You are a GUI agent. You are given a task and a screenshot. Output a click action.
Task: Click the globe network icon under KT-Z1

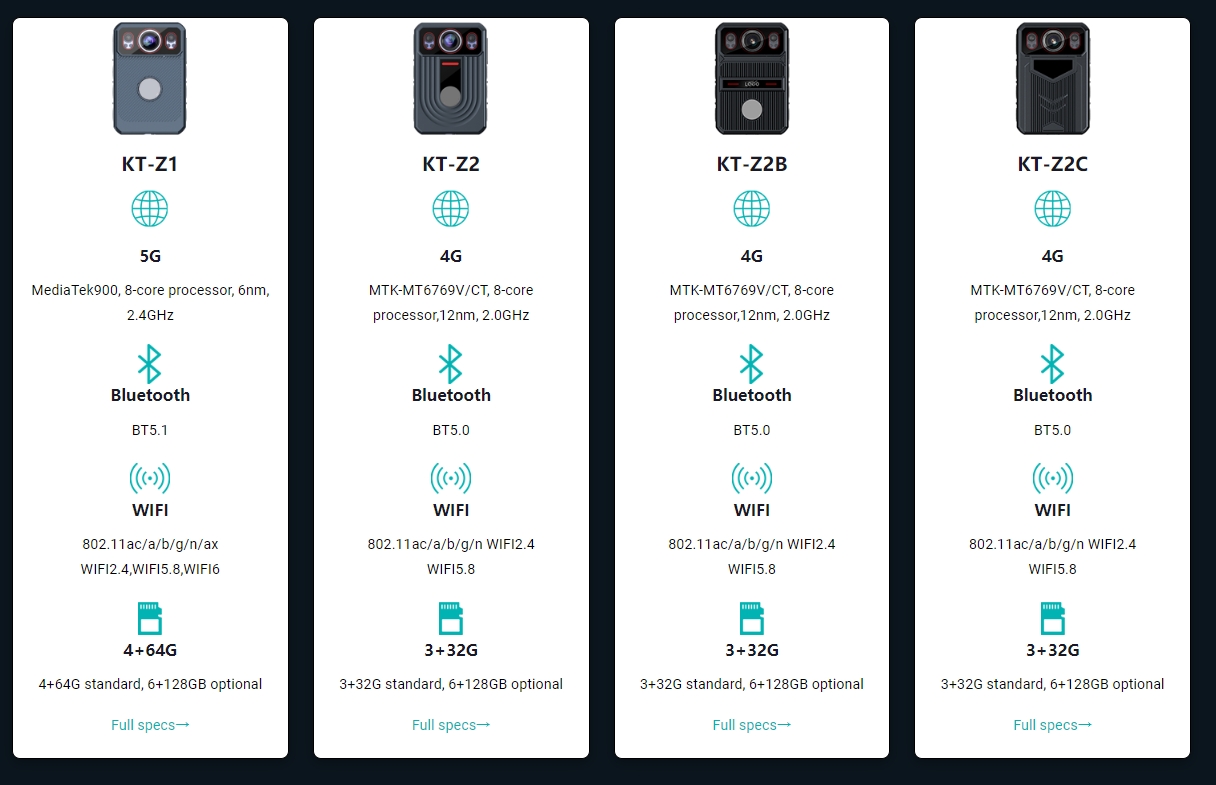pos(150,209)
